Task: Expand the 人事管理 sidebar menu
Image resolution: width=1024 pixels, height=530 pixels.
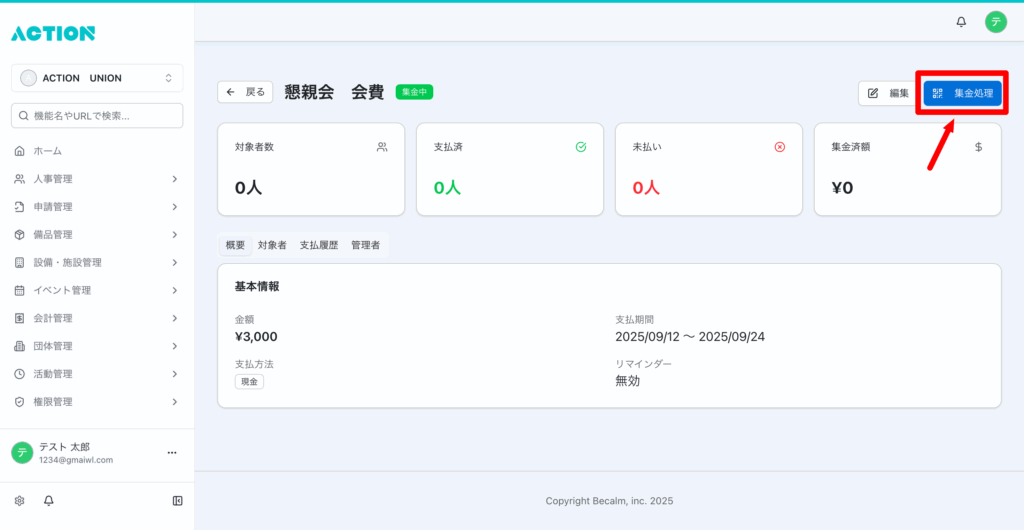Action: 97,179
